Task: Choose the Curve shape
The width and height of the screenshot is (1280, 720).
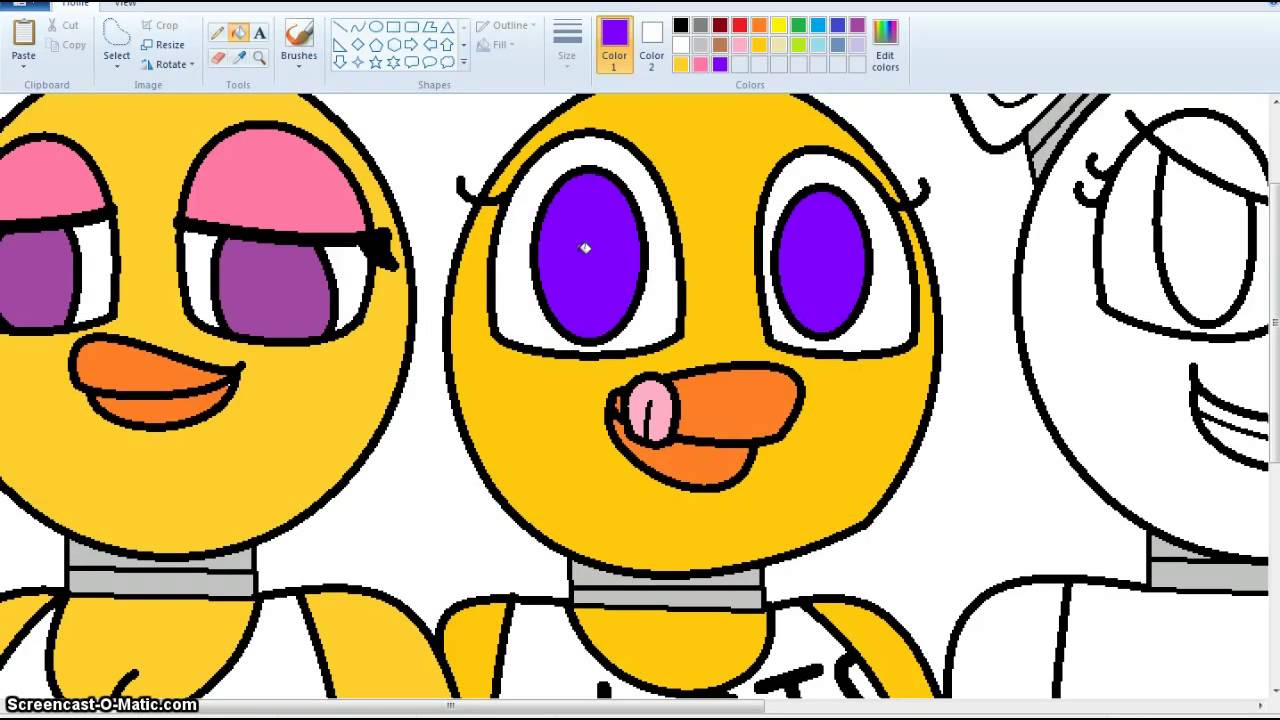Action: 357,27
